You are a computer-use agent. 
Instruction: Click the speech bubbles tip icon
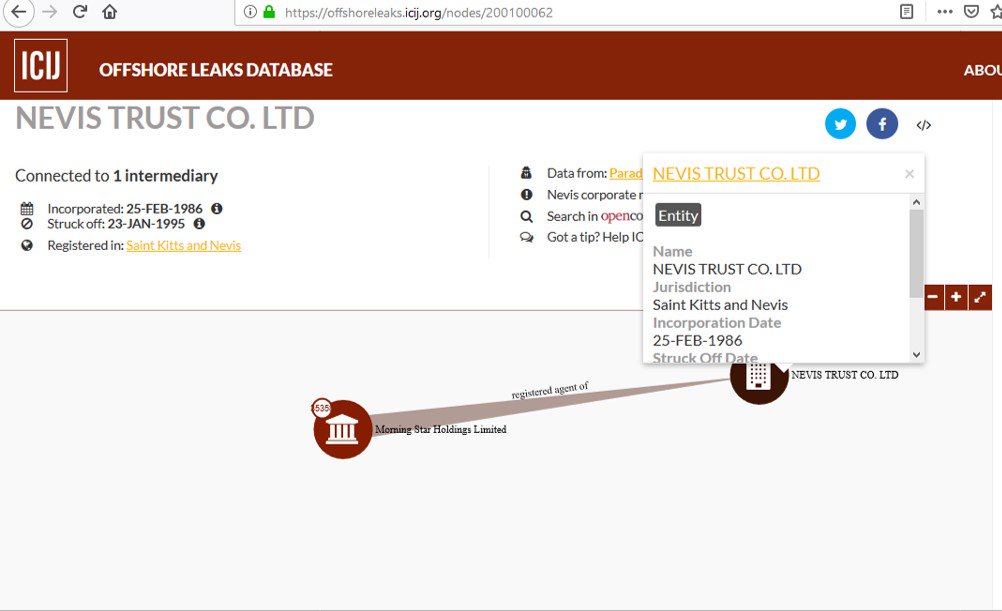click(527, 237)
